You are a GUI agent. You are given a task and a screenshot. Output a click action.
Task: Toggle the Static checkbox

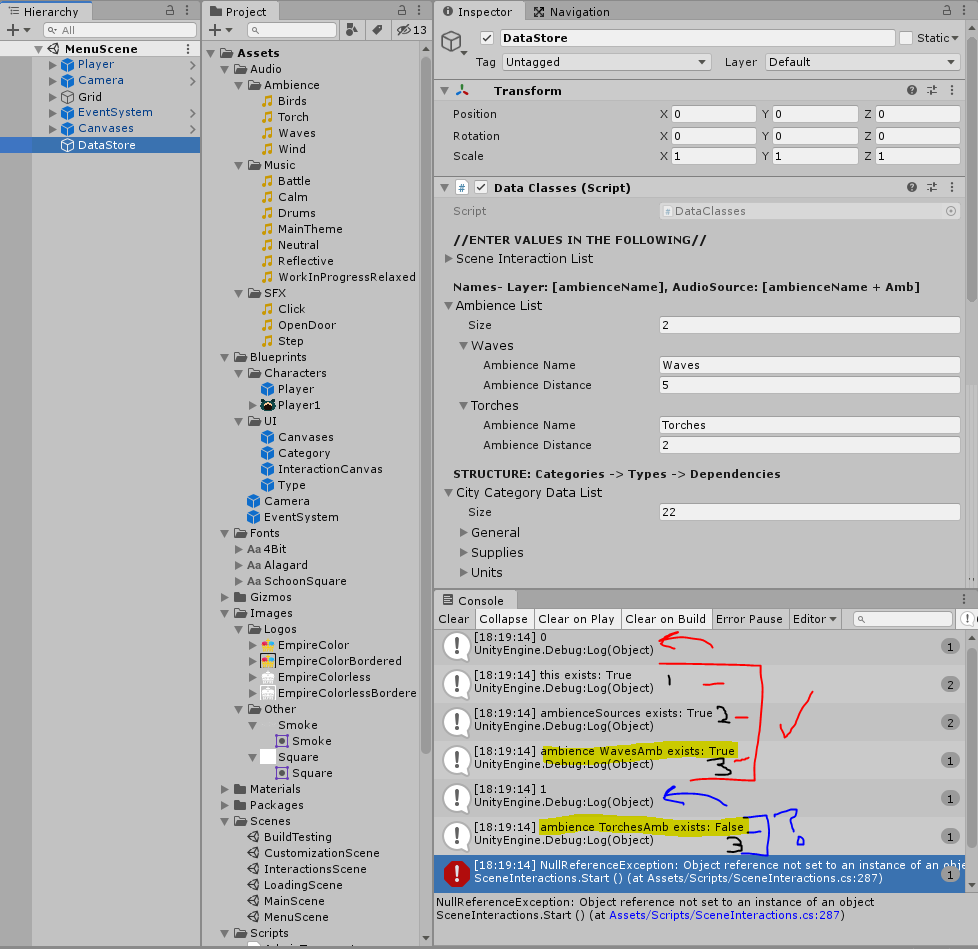(x=906, y=38)
